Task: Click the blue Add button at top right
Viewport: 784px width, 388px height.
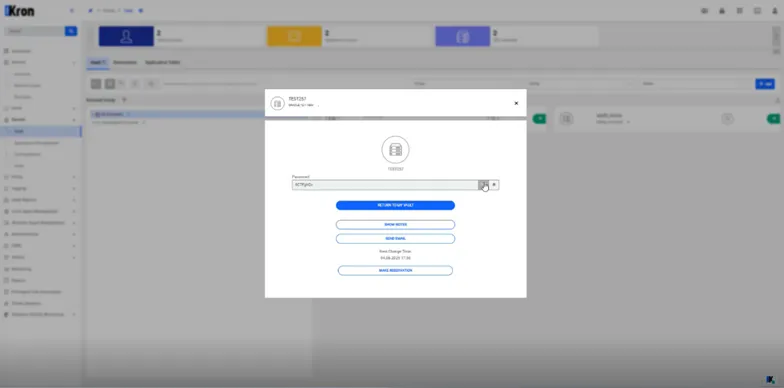Action: coord(765,84)
